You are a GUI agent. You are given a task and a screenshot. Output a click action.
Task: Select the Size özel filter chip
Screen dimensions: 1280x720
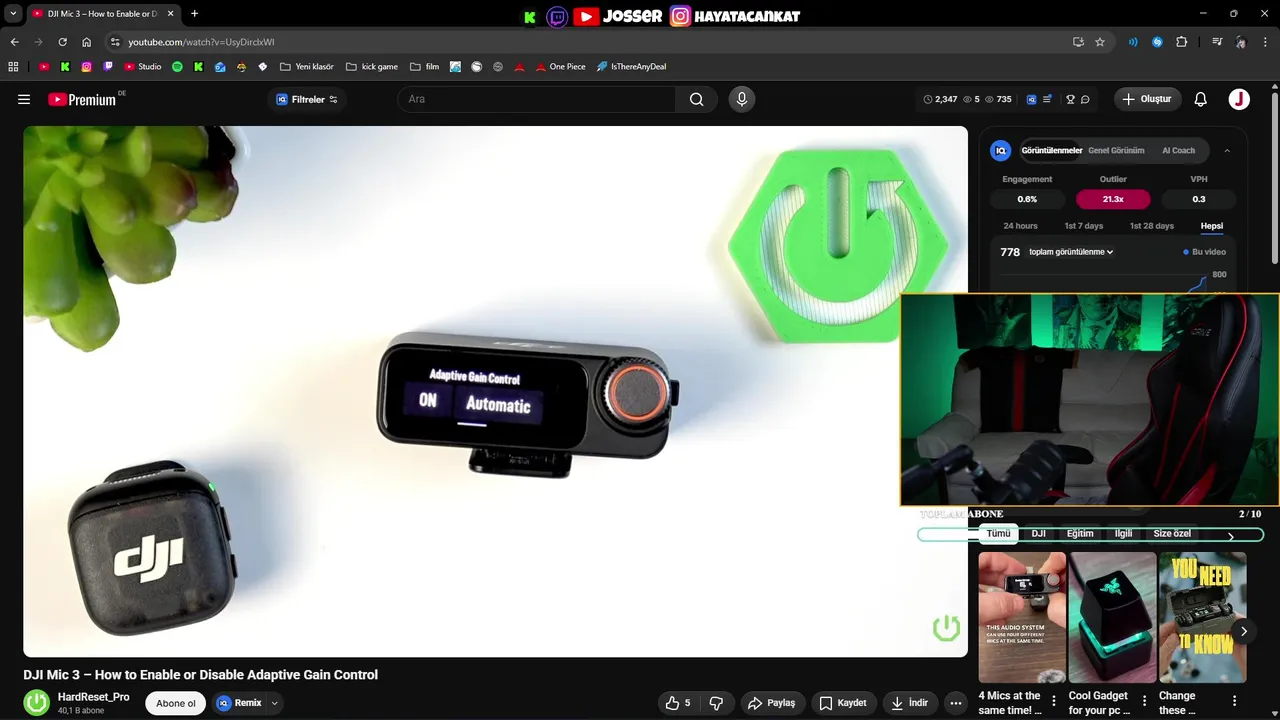[1172, 534]
